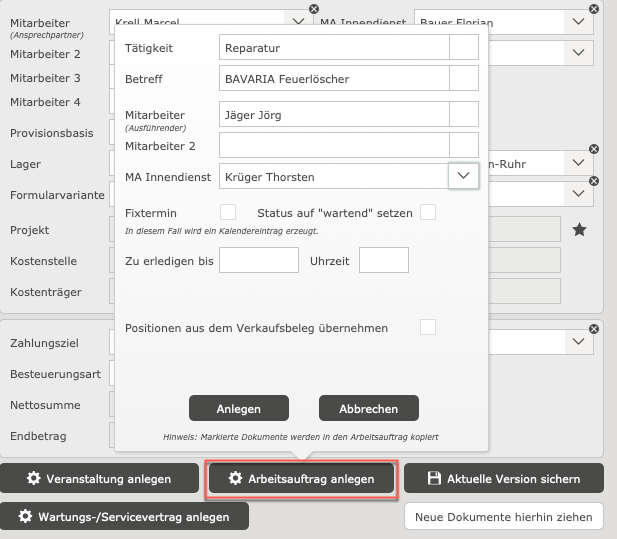Click the MA Innendienst Krüger Thorsten field
This screenshot has height=539, width=617.
coord(334,176)
